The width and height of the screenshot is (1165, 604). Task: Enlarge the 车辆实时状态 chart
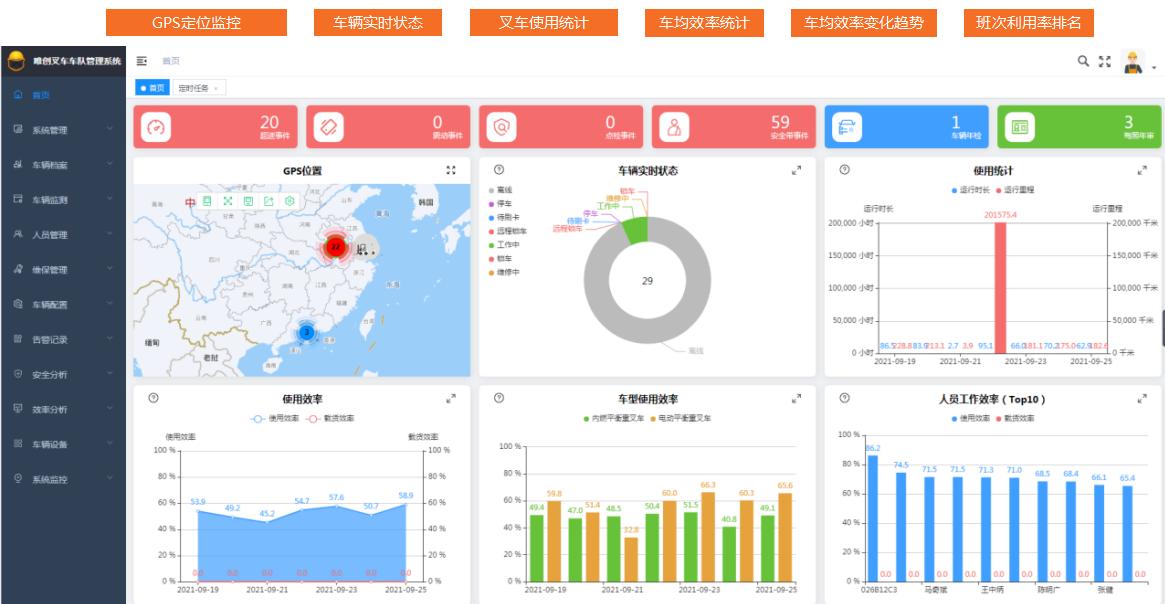pos(796,171)
